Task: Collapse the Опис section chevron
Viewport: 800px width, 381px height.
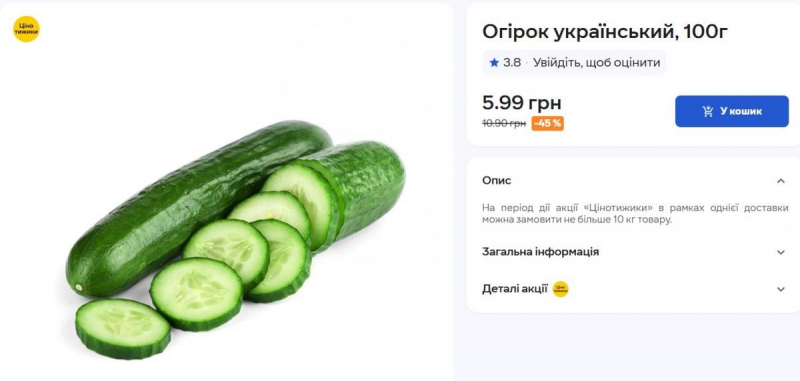Action: pos(781,181)
